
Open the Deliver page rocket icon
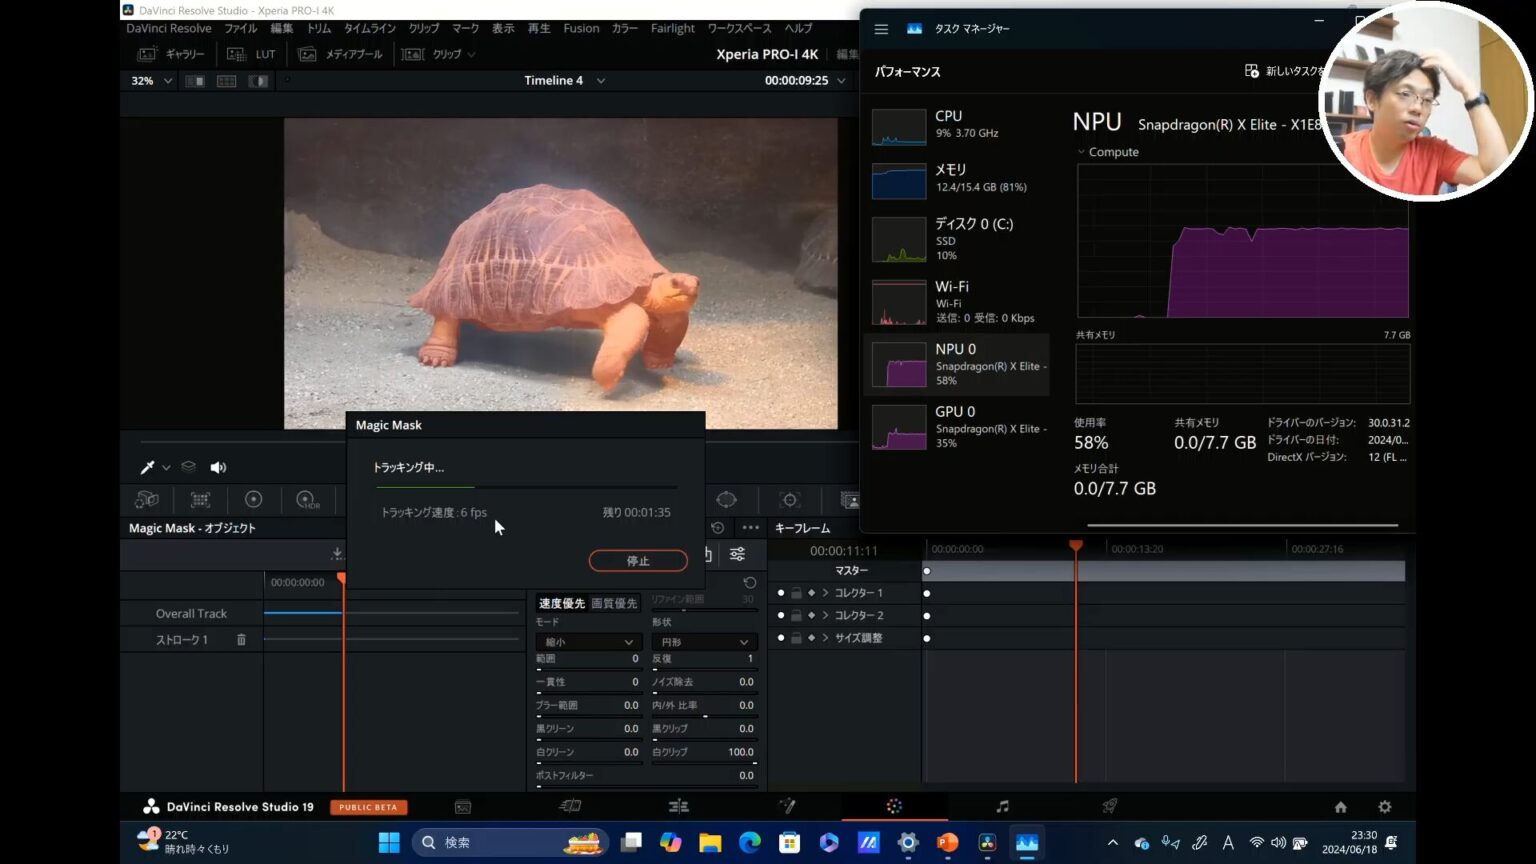[x=1109, y=807]
